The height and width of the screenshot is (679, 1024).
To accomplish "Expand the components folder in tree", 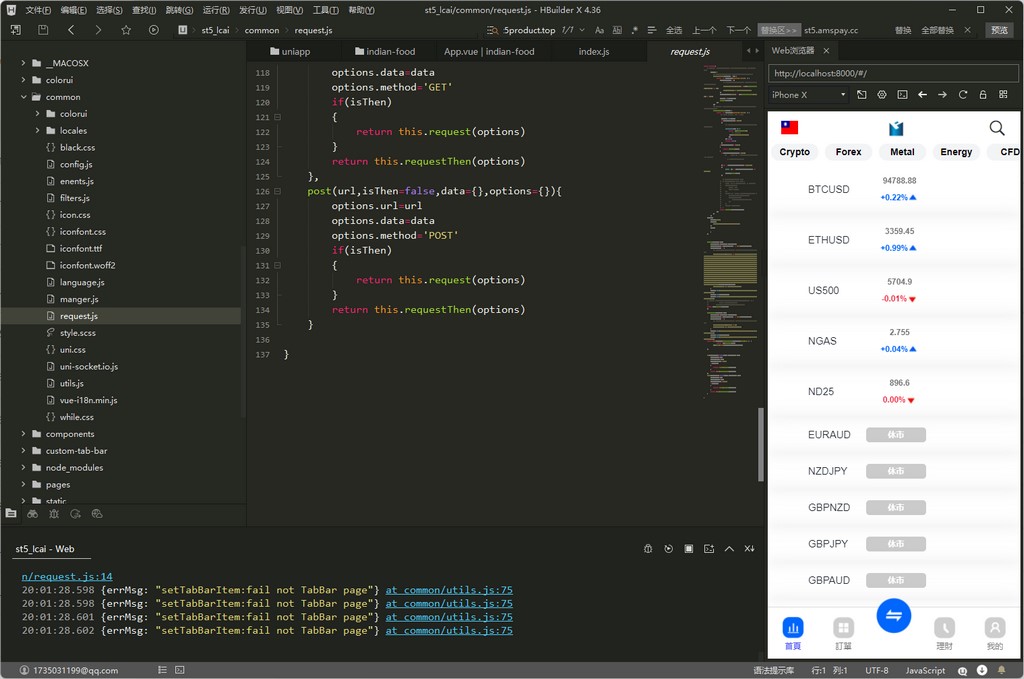I will [23, 434].
